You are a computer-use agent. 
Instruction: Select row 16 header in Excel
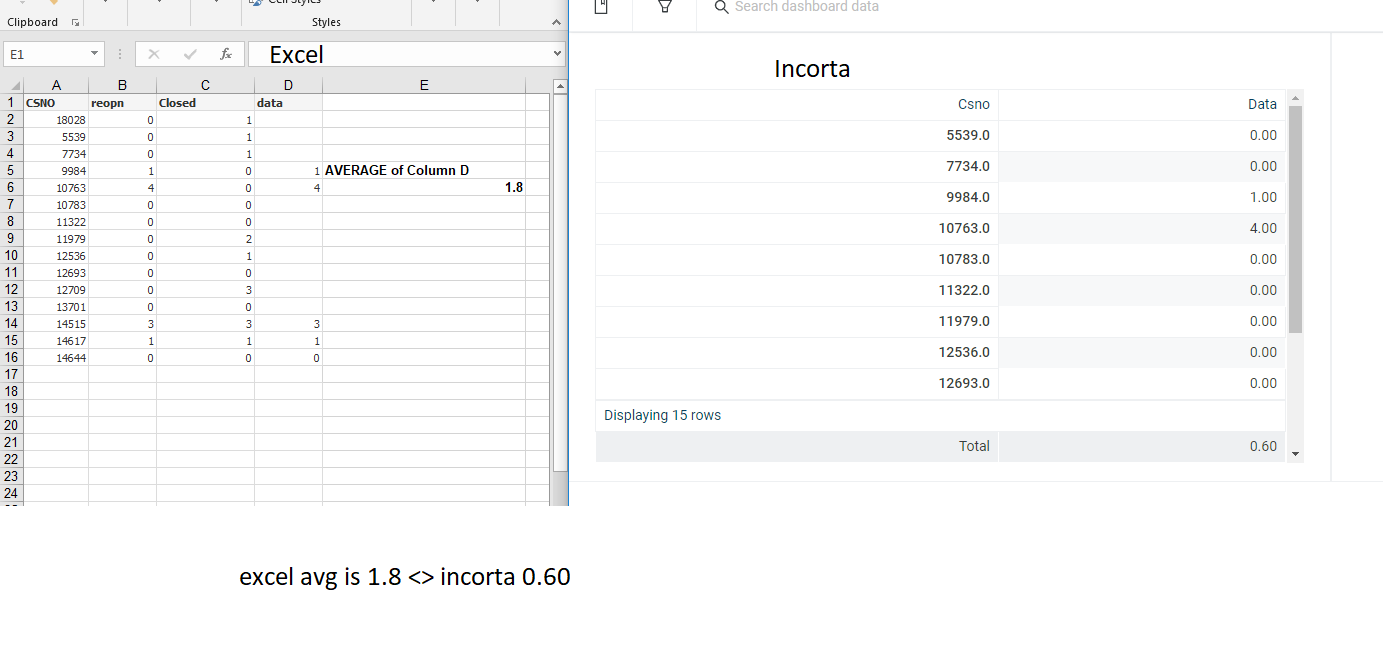(x=12, y=357)
